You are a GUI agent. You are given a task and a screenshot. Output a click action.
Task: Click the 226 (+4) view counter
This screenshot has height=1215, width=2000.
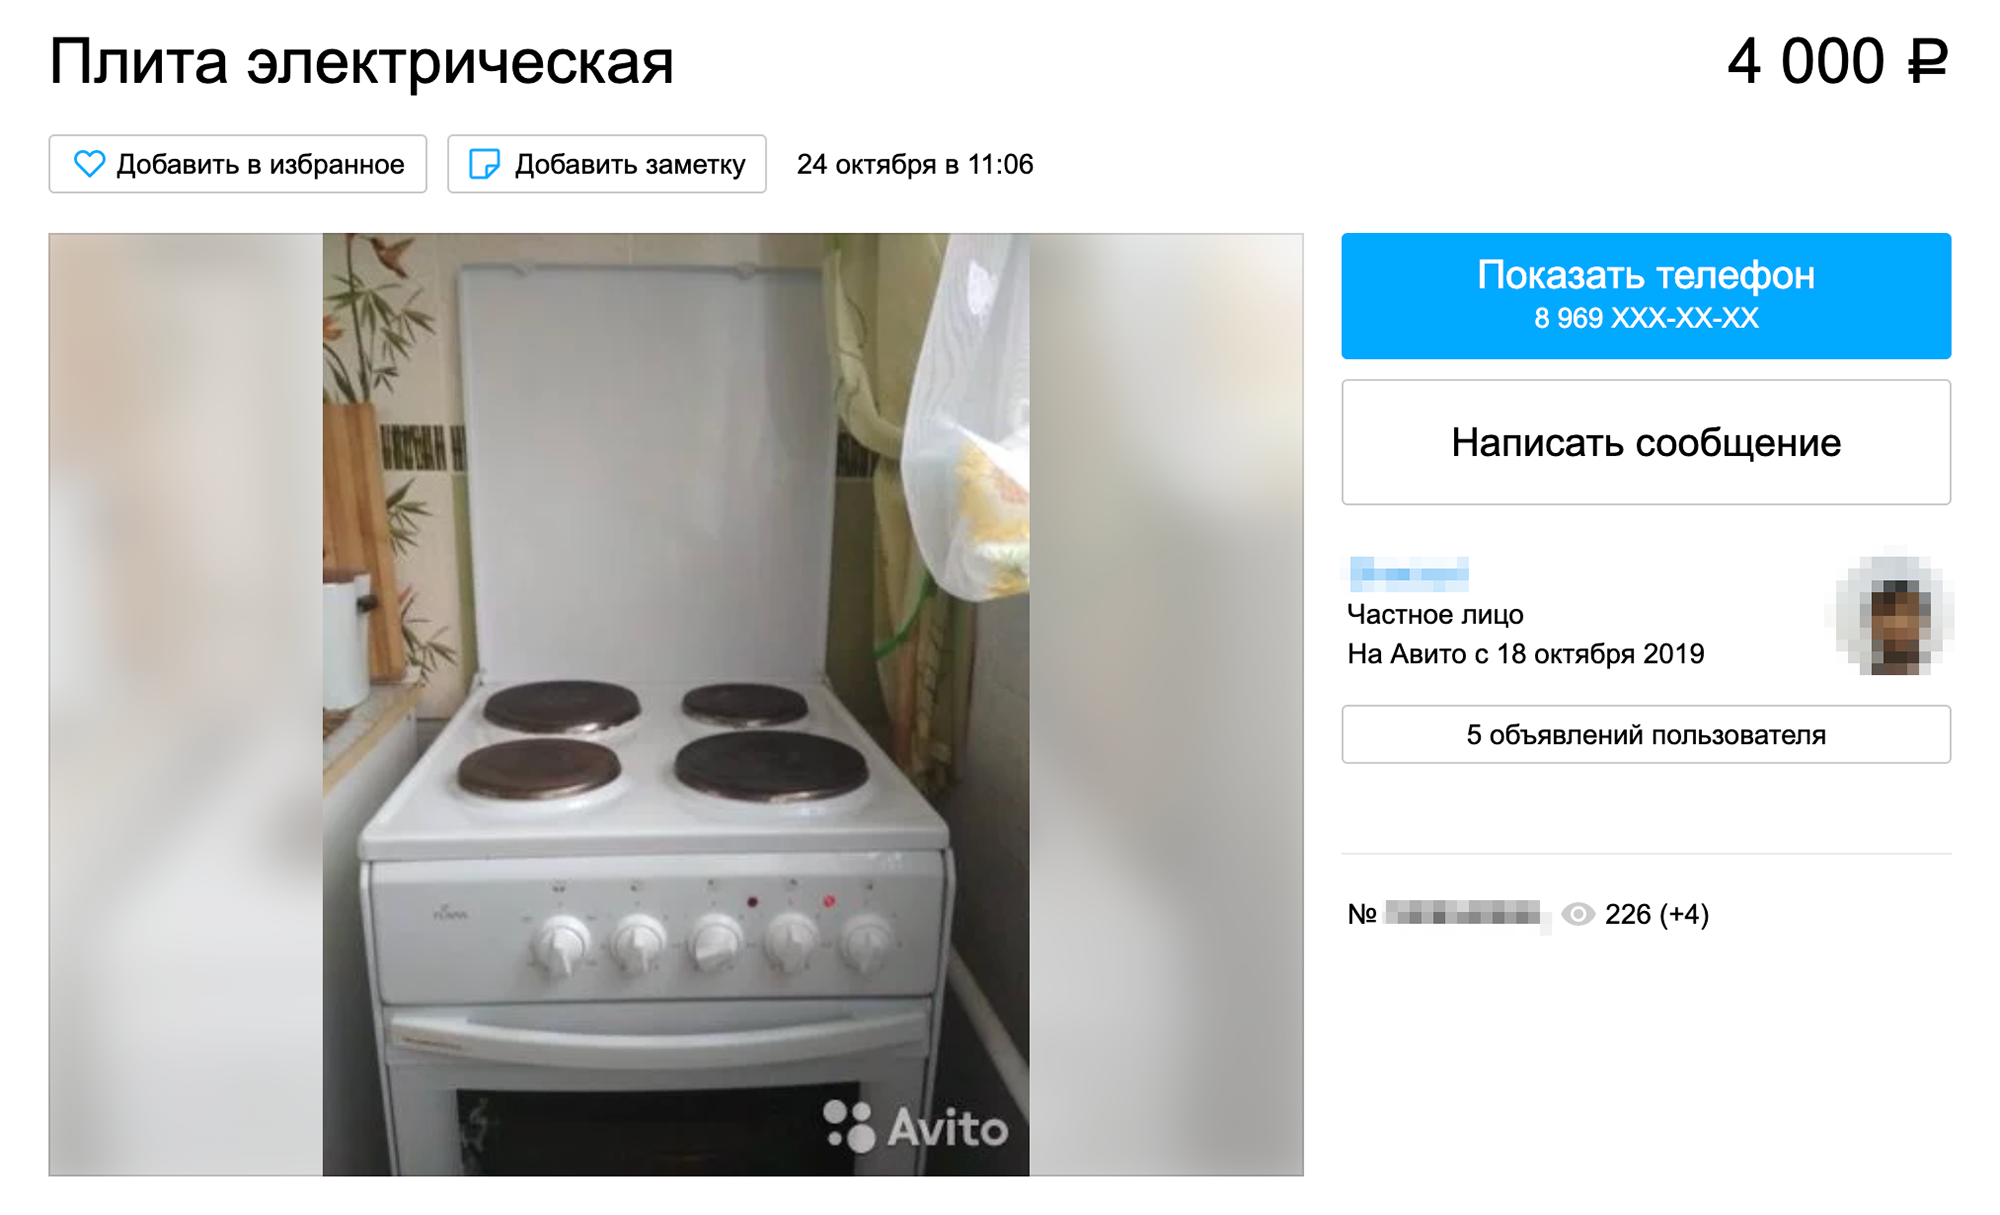1657,914
